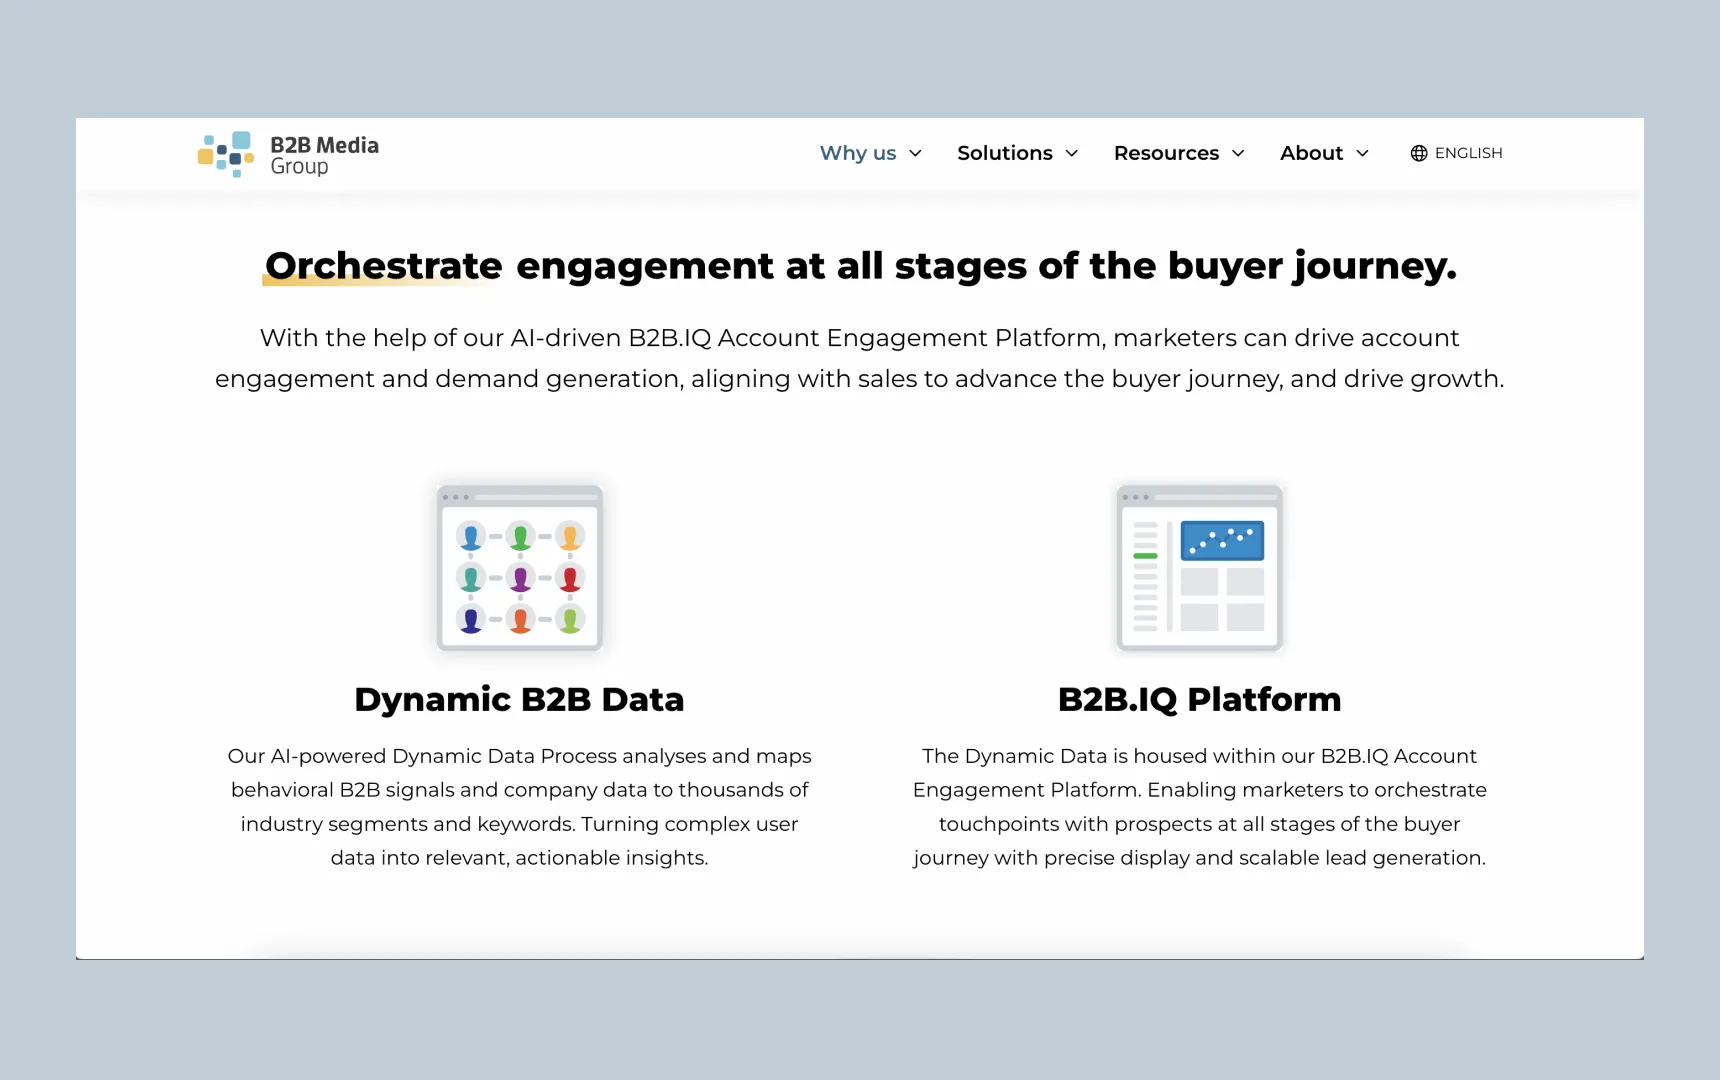Screen dimensions: 1720x1080
Task: Open the Why us menu
Action: click(x=857, y=153)
